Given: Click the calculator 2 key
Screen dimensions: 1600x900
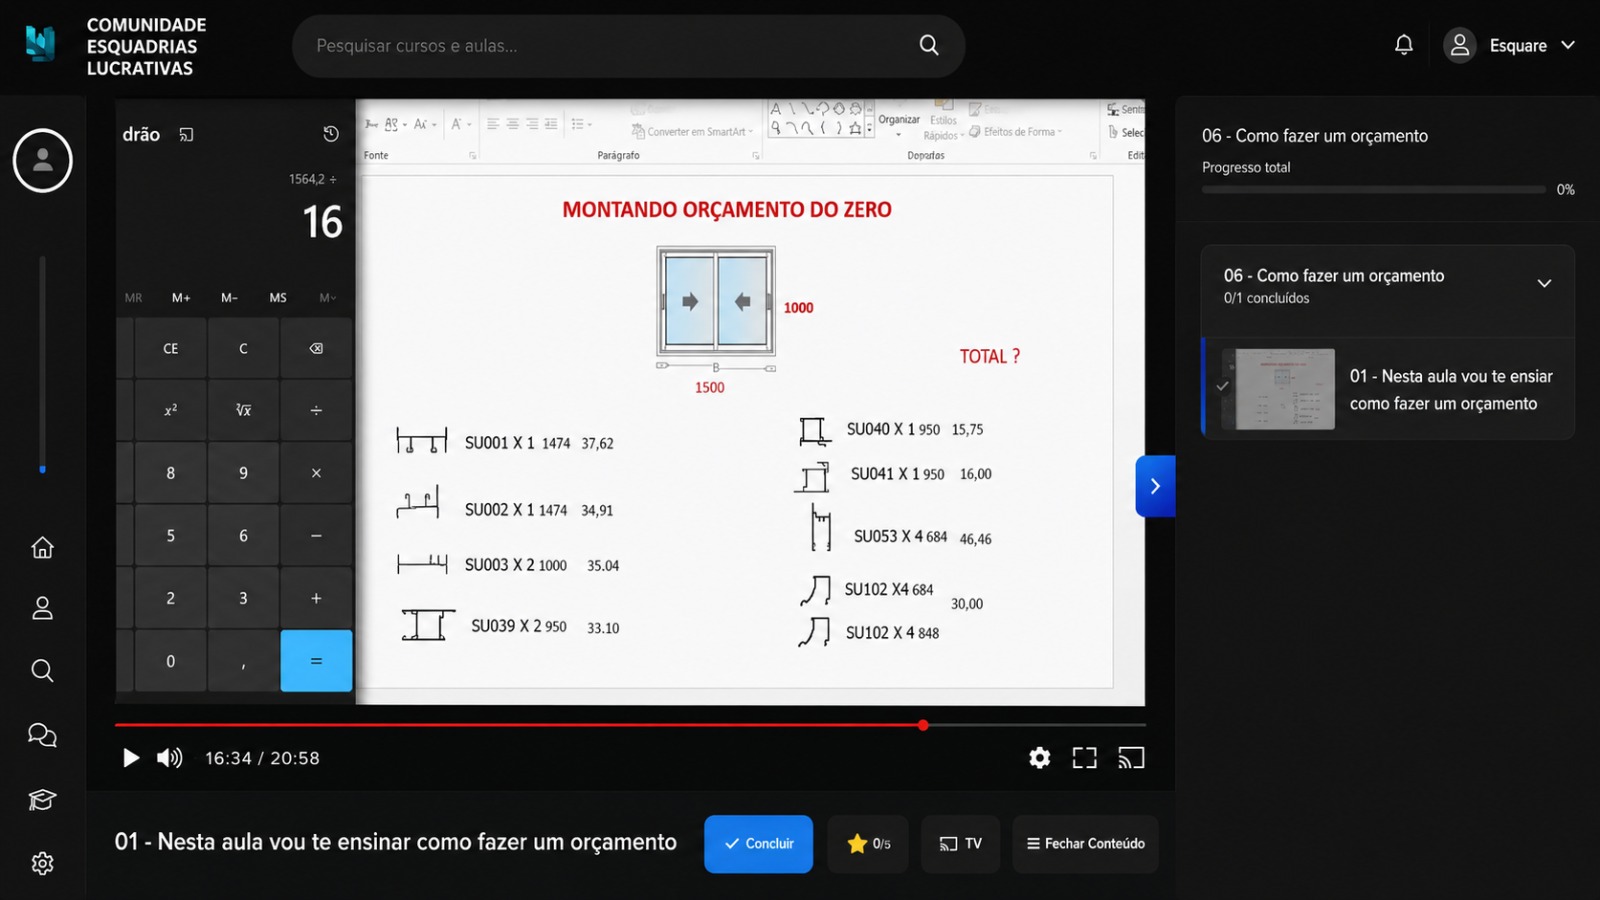Looking at the screenshot, I should coord(171,598).
